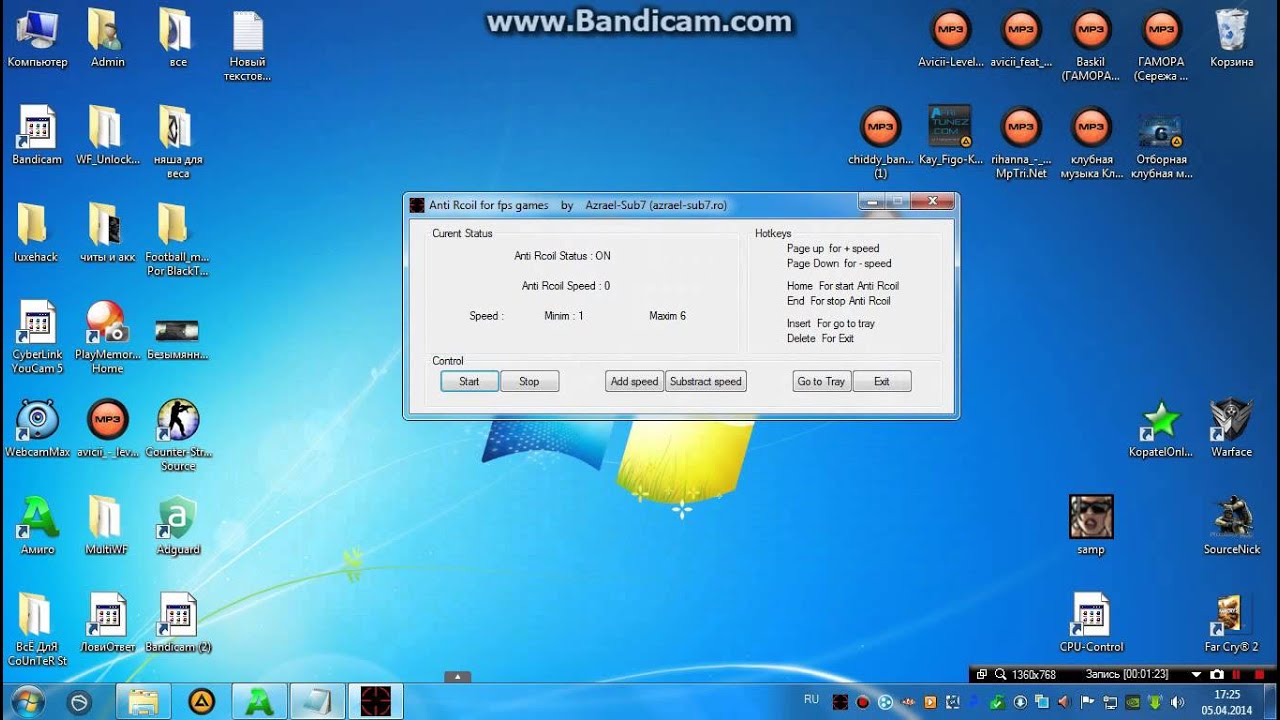Click the NVIDIA tray icon
The height and width of the screenshot is (720, 1280).
1133,702
